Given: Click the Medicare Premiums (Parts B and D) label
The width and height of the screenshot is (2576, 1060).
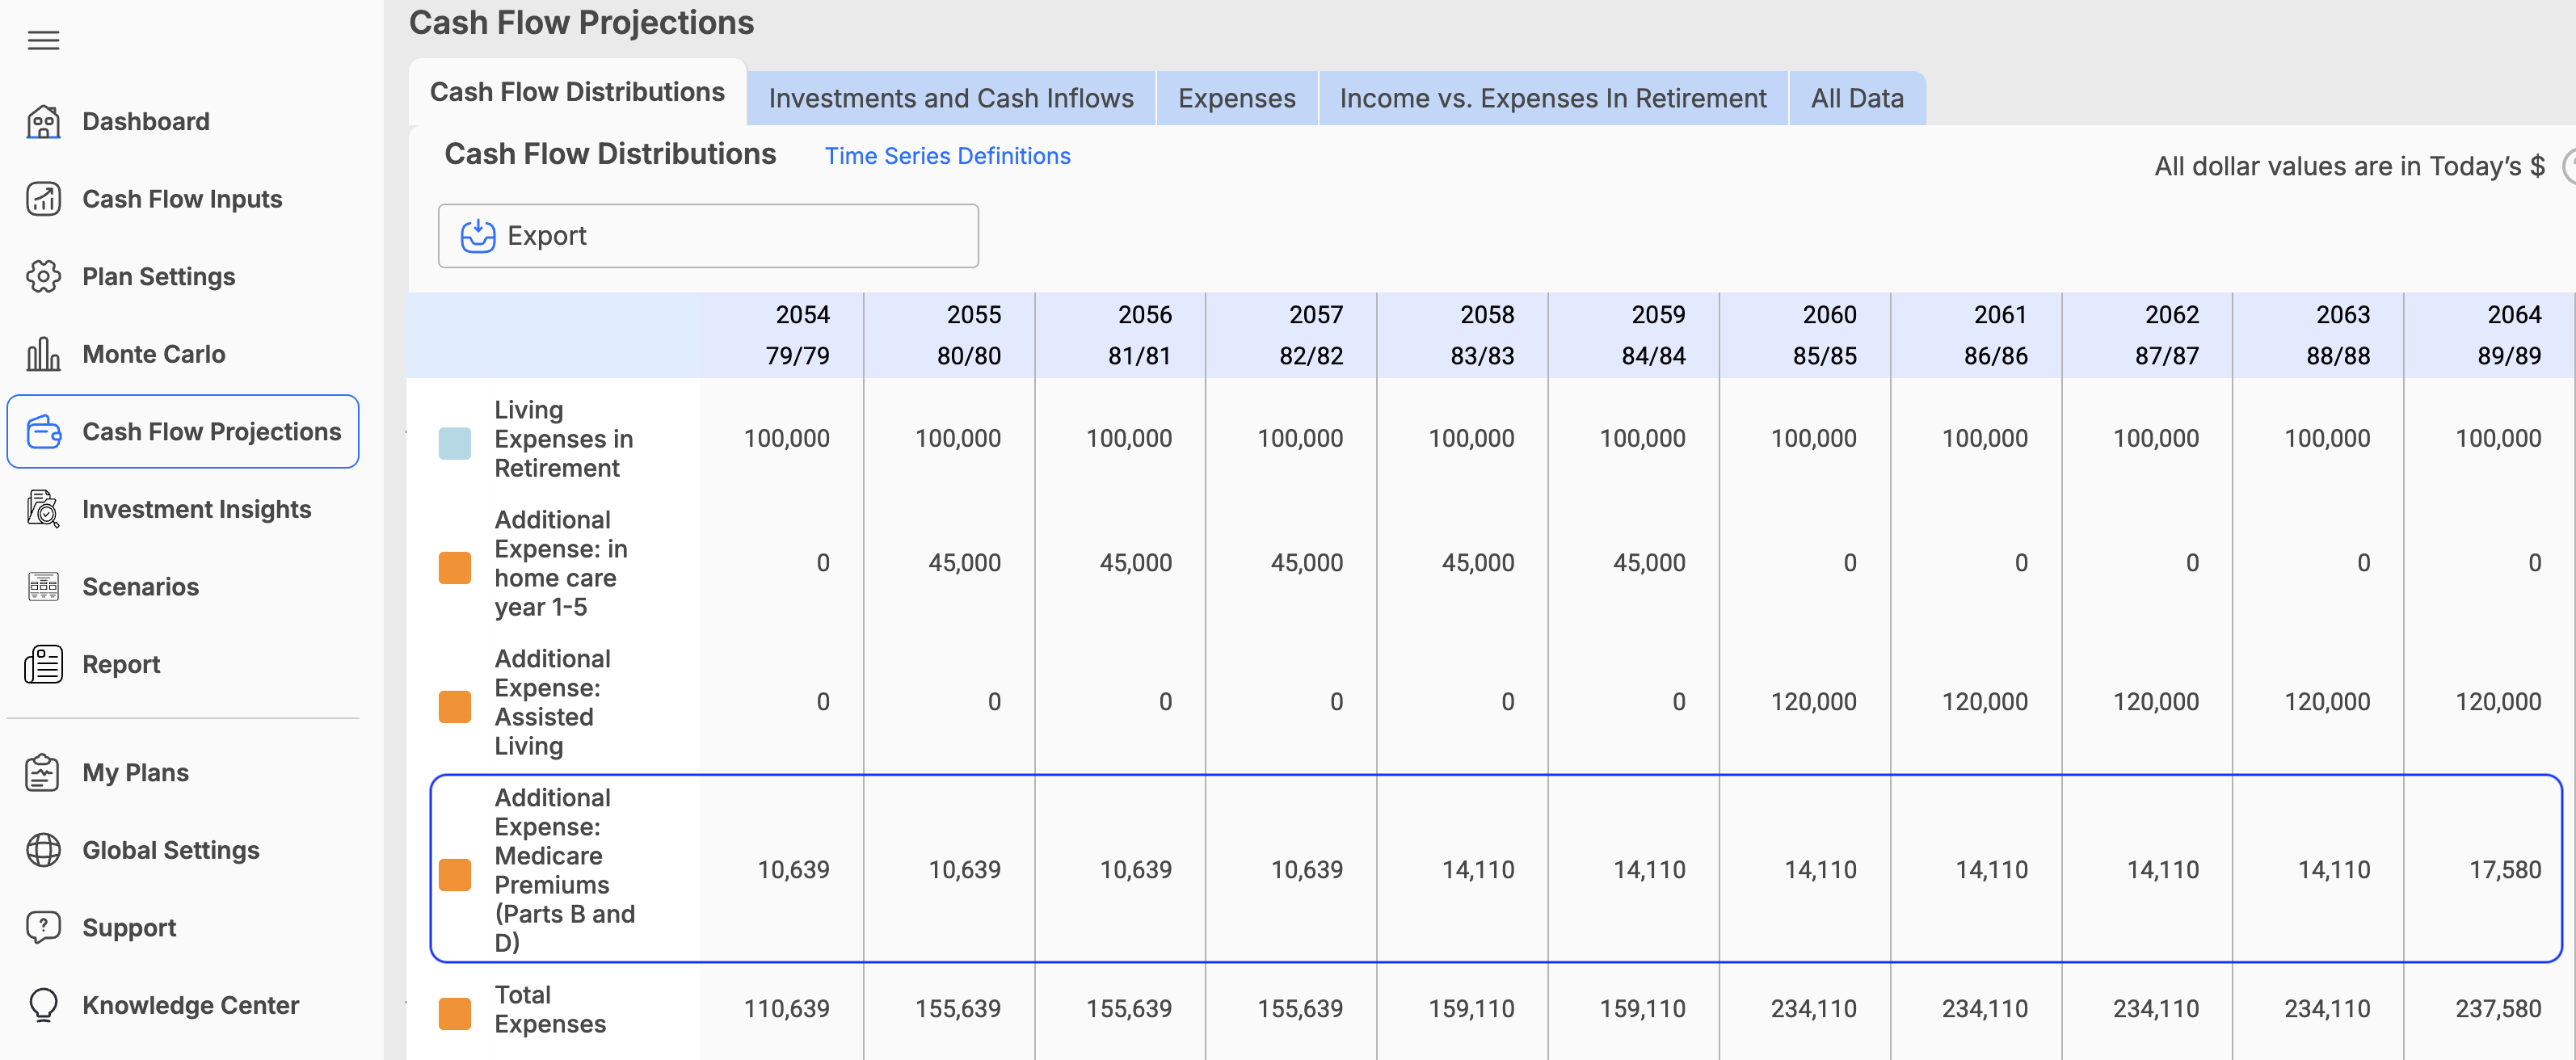Looking at the screenshot, I should click(x=565, y=870).
